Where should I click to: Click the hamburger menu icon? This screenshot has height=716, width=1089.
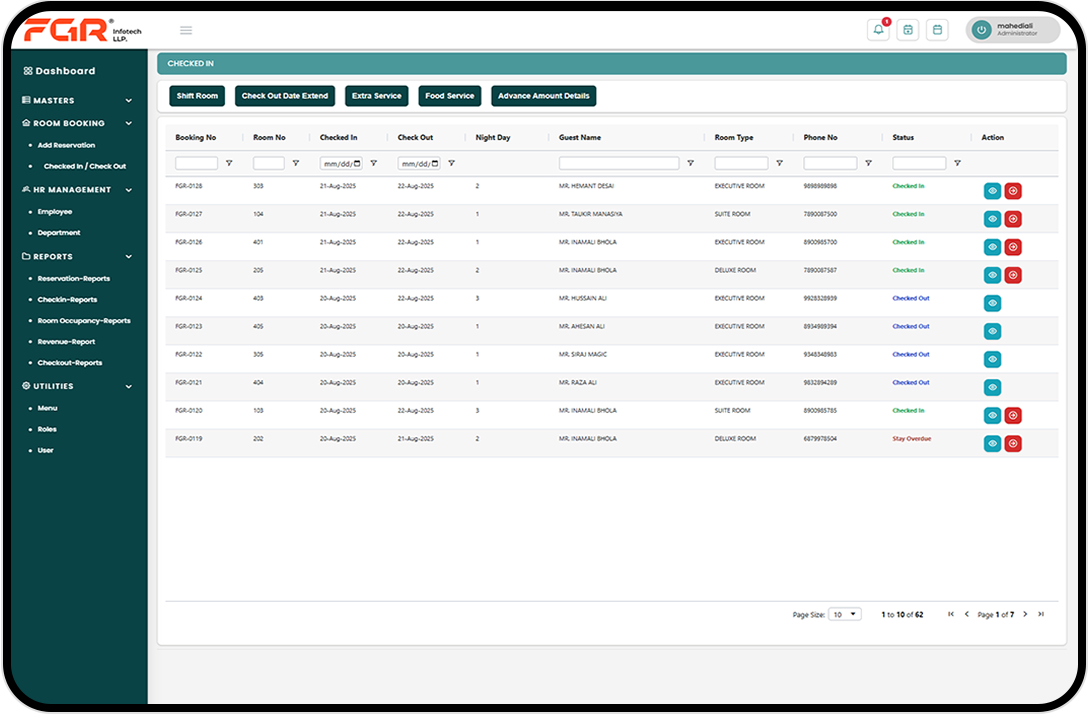(186, 30)
